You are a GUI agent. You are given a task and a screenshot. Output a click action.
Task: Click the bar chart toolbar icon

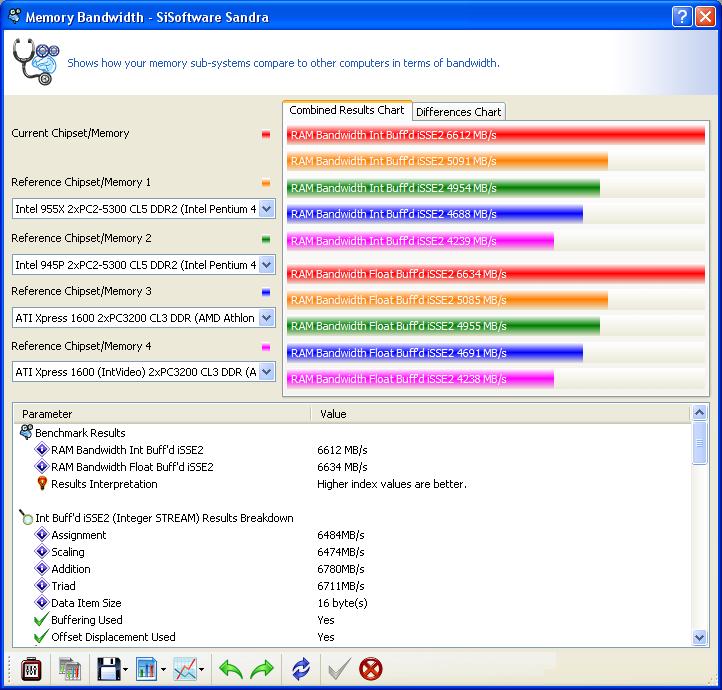pos(147,669)
